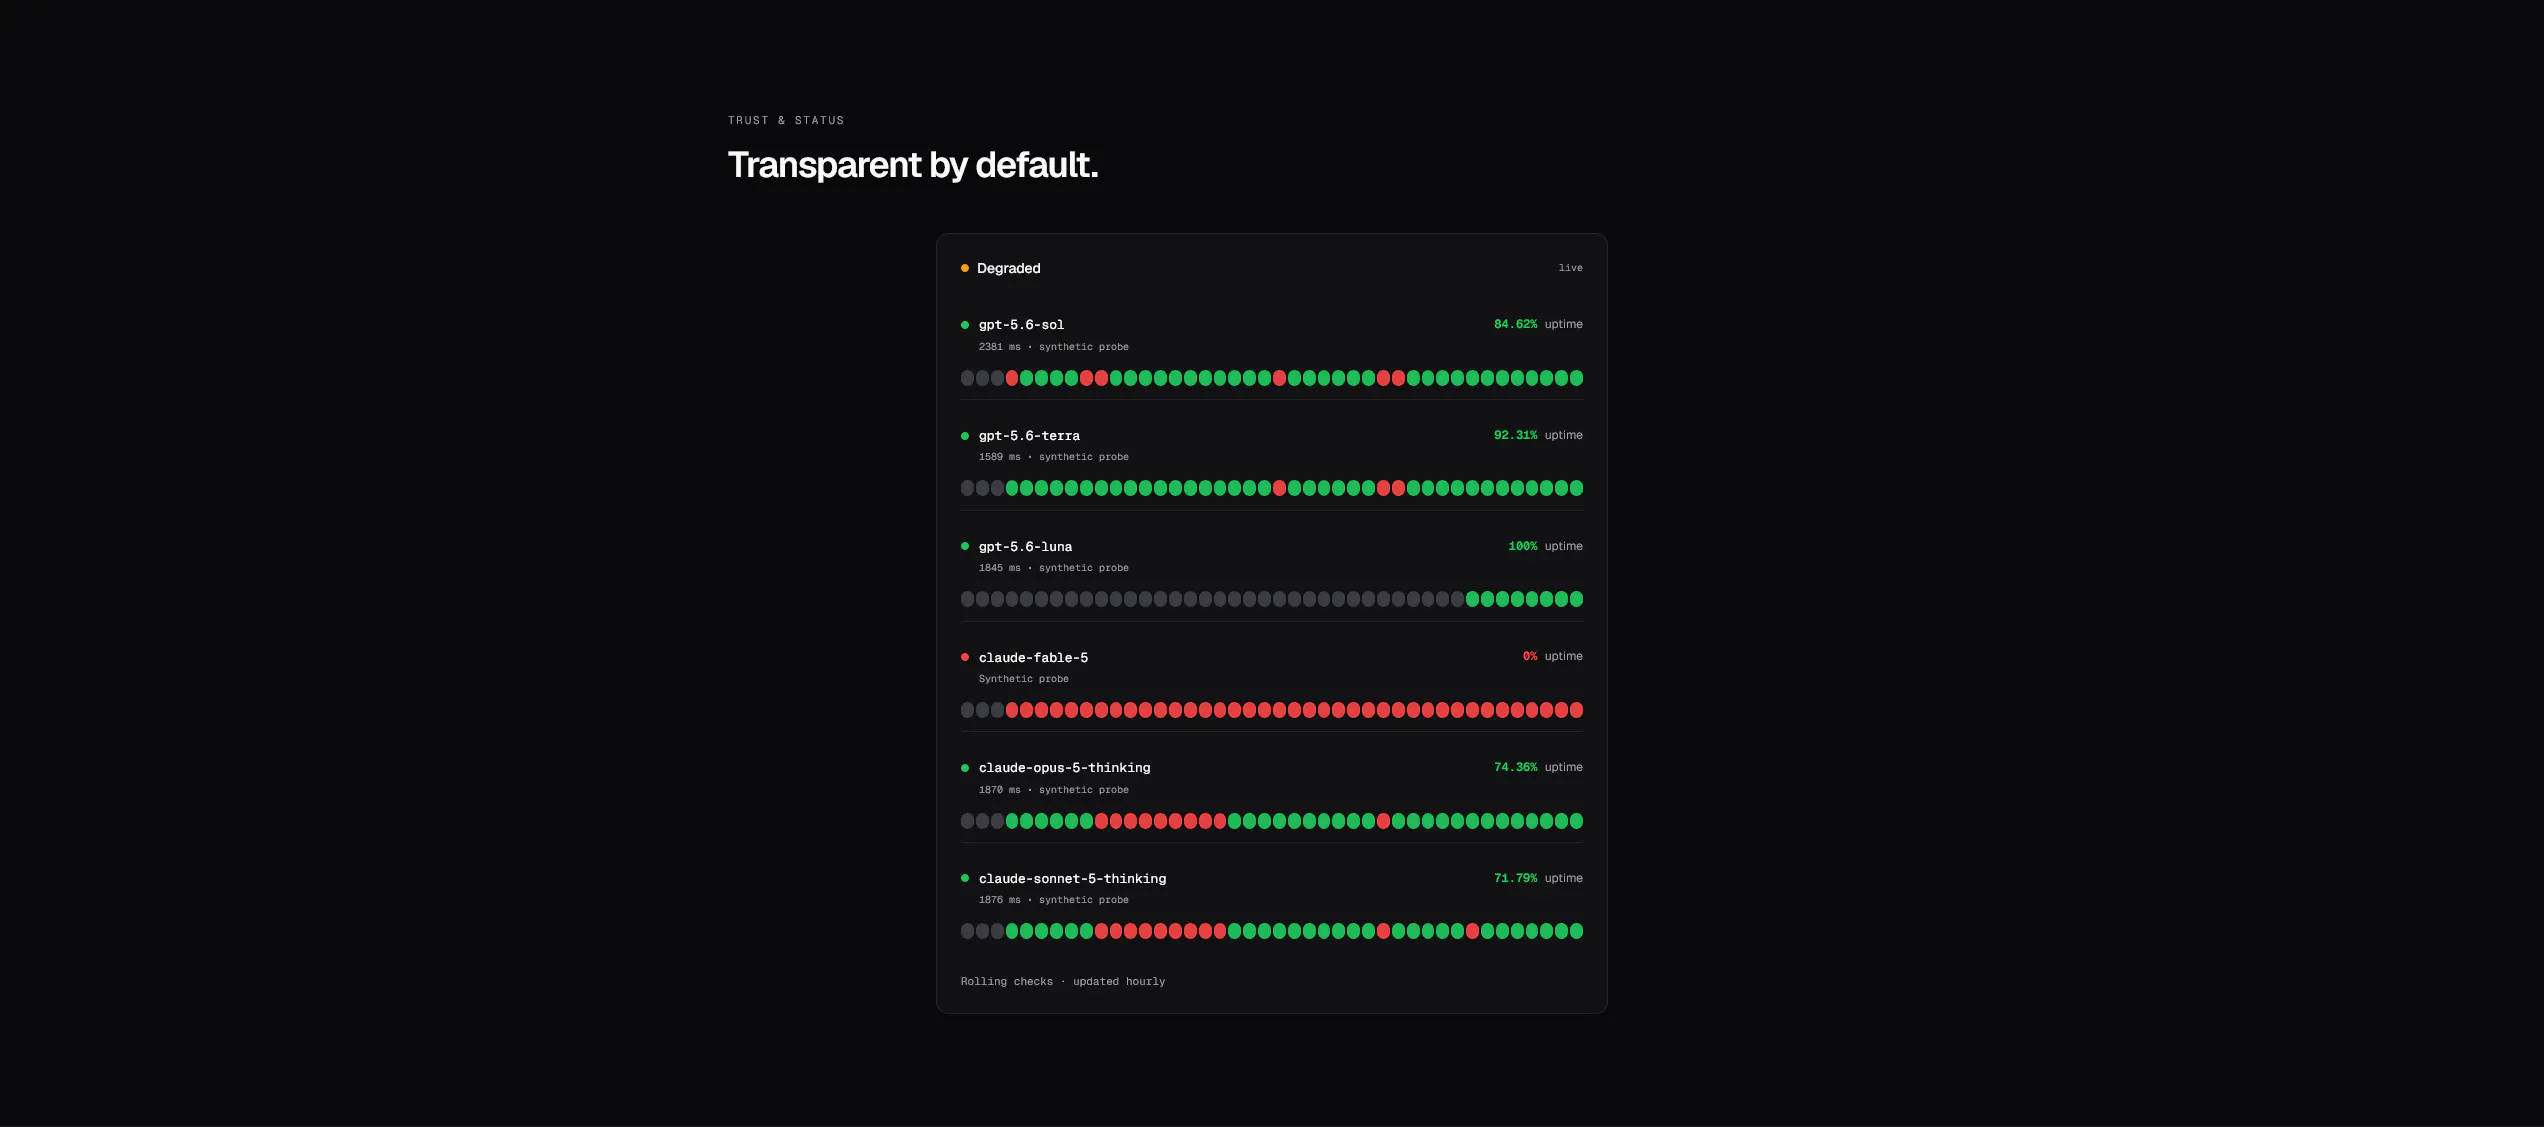Click the green dot beside gpt-5.6-sol
Screen dimensions: 2544x1127
click(965, 325)
